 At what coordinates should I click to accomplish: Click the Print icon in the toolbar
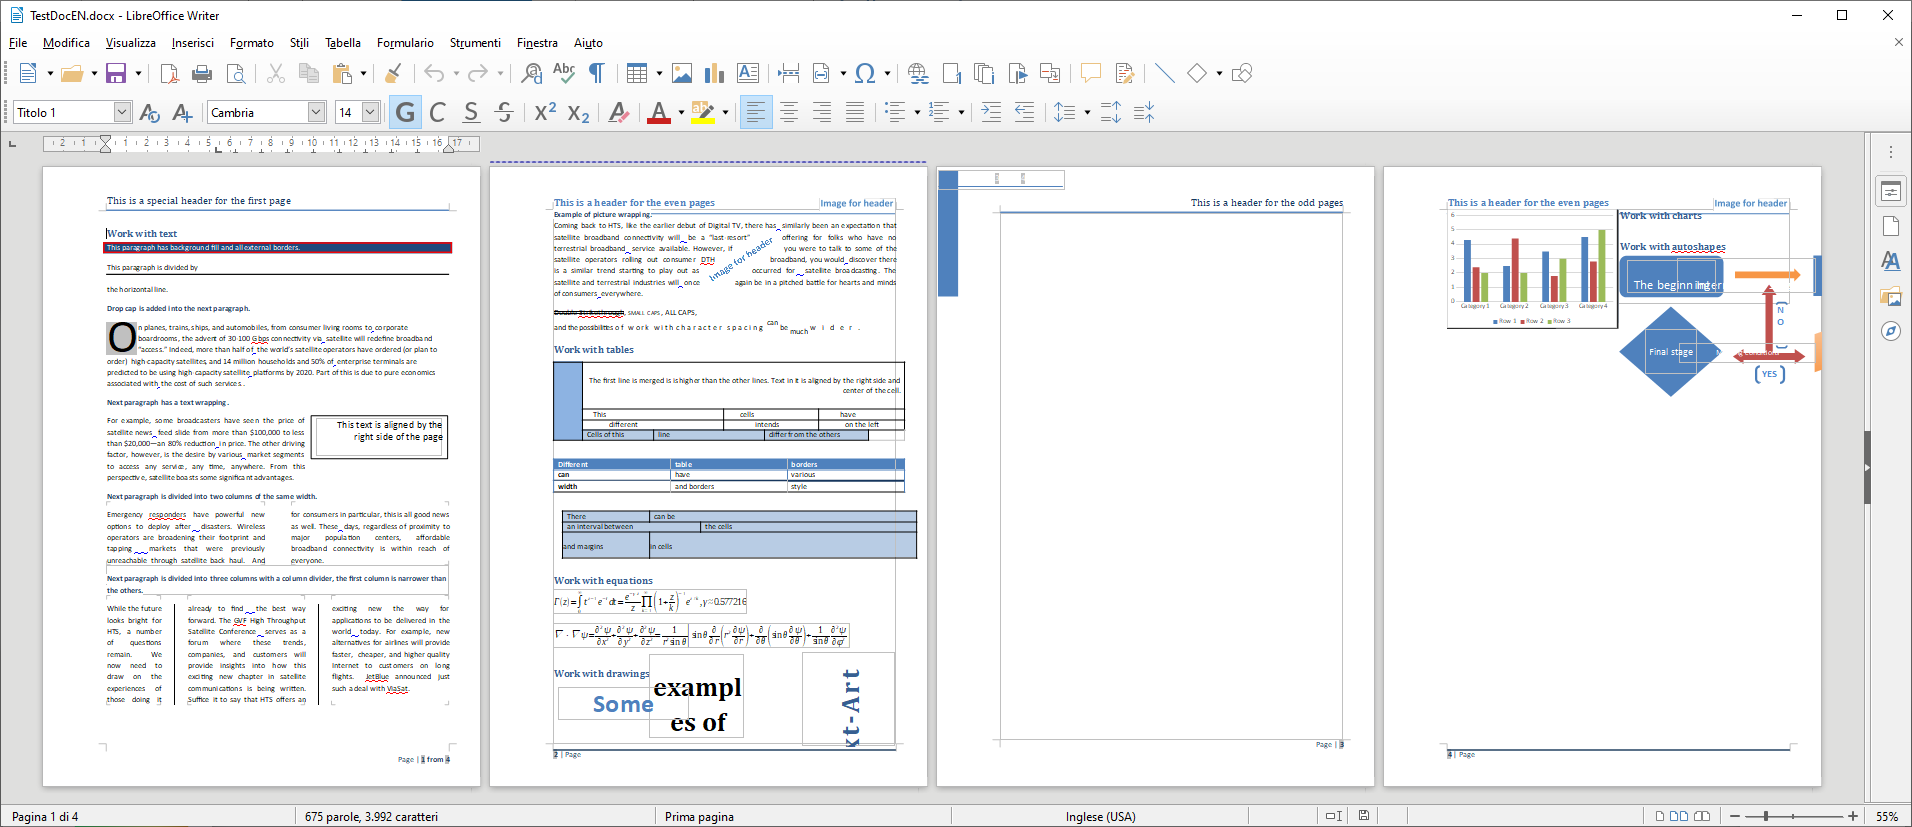pos(202,73)
